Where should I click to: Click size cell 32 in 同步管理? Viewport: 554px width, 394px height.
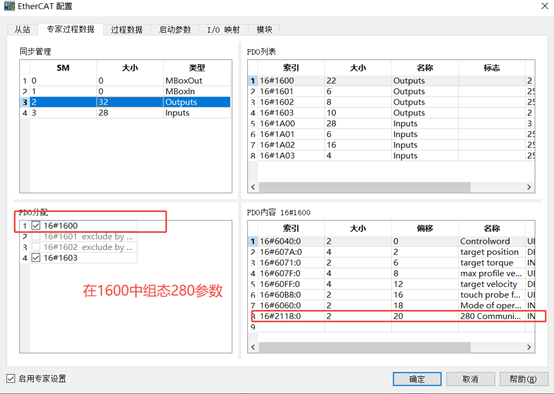130,102
